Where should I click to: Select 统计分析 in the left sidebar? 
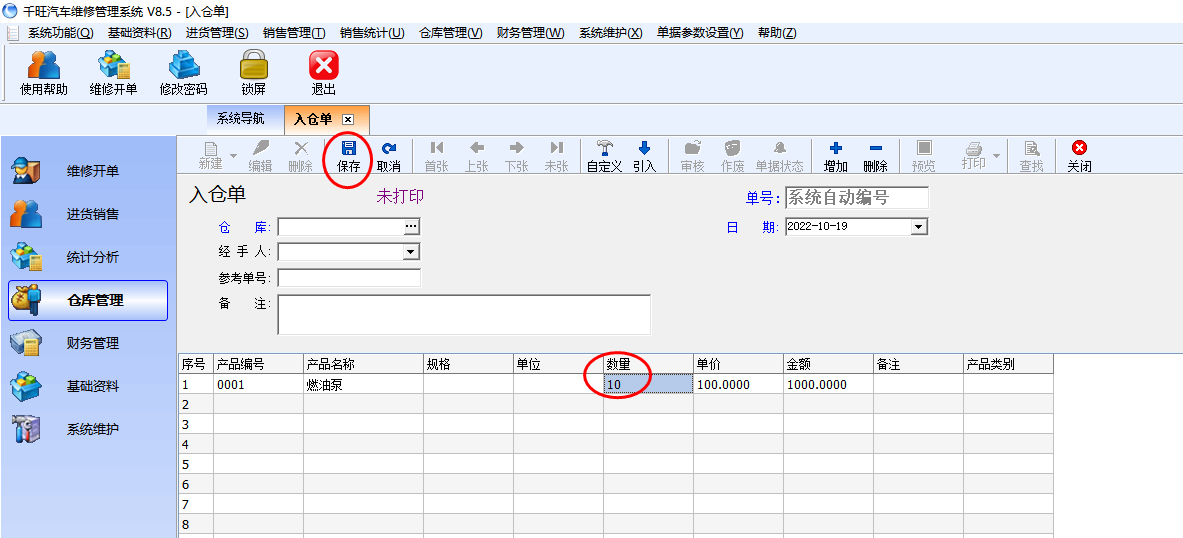(88, 257)
